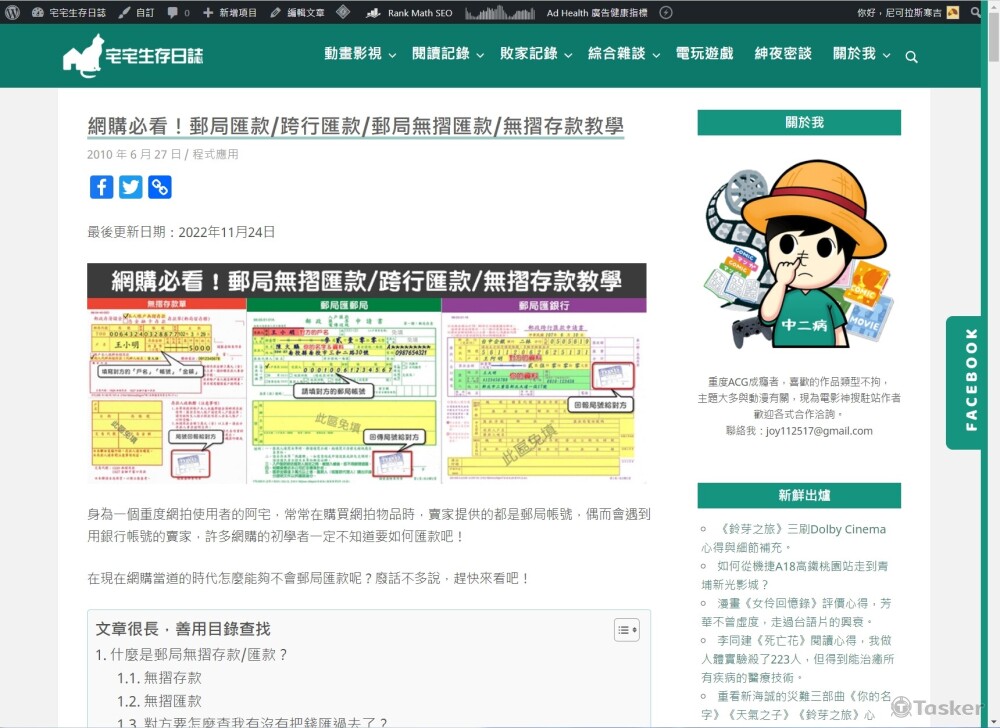
Task: Share the article with the Twitter icon
Action: 130,187
